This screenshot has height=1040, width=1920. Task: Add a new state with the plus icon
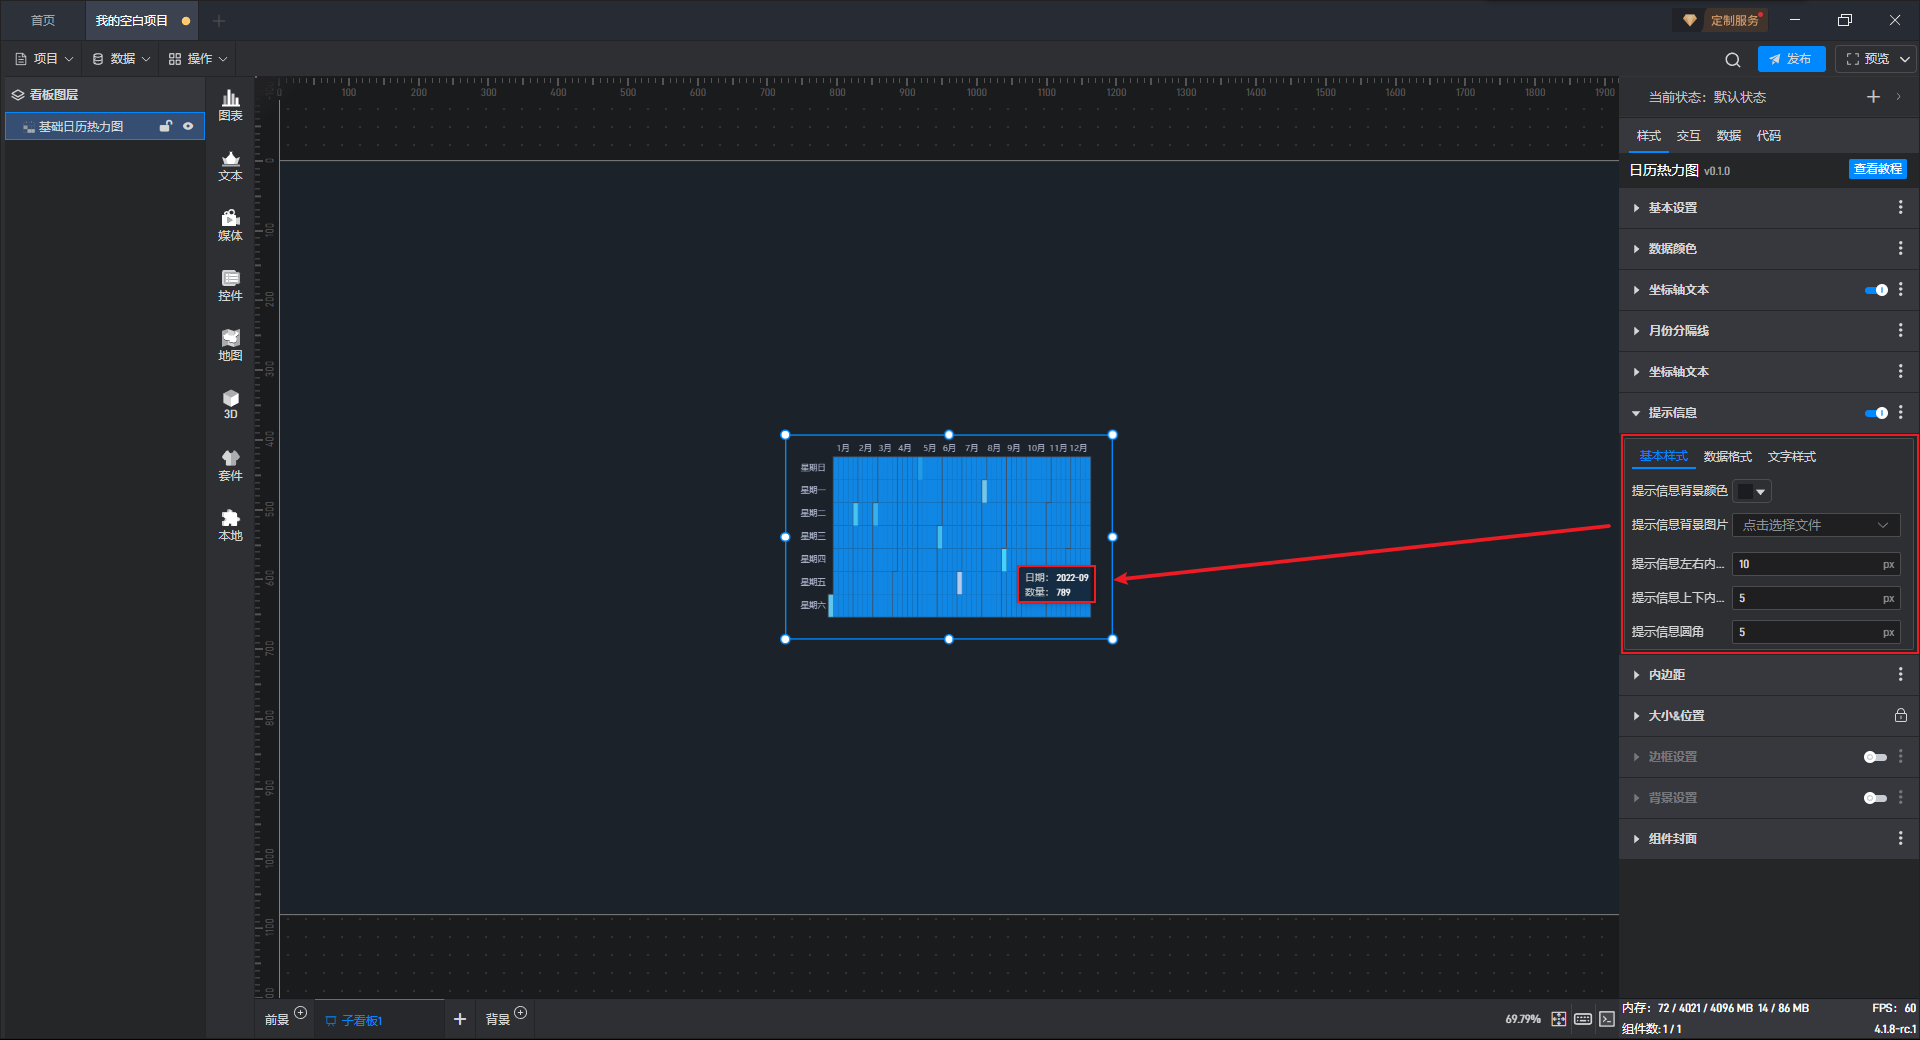(1873, 97)
